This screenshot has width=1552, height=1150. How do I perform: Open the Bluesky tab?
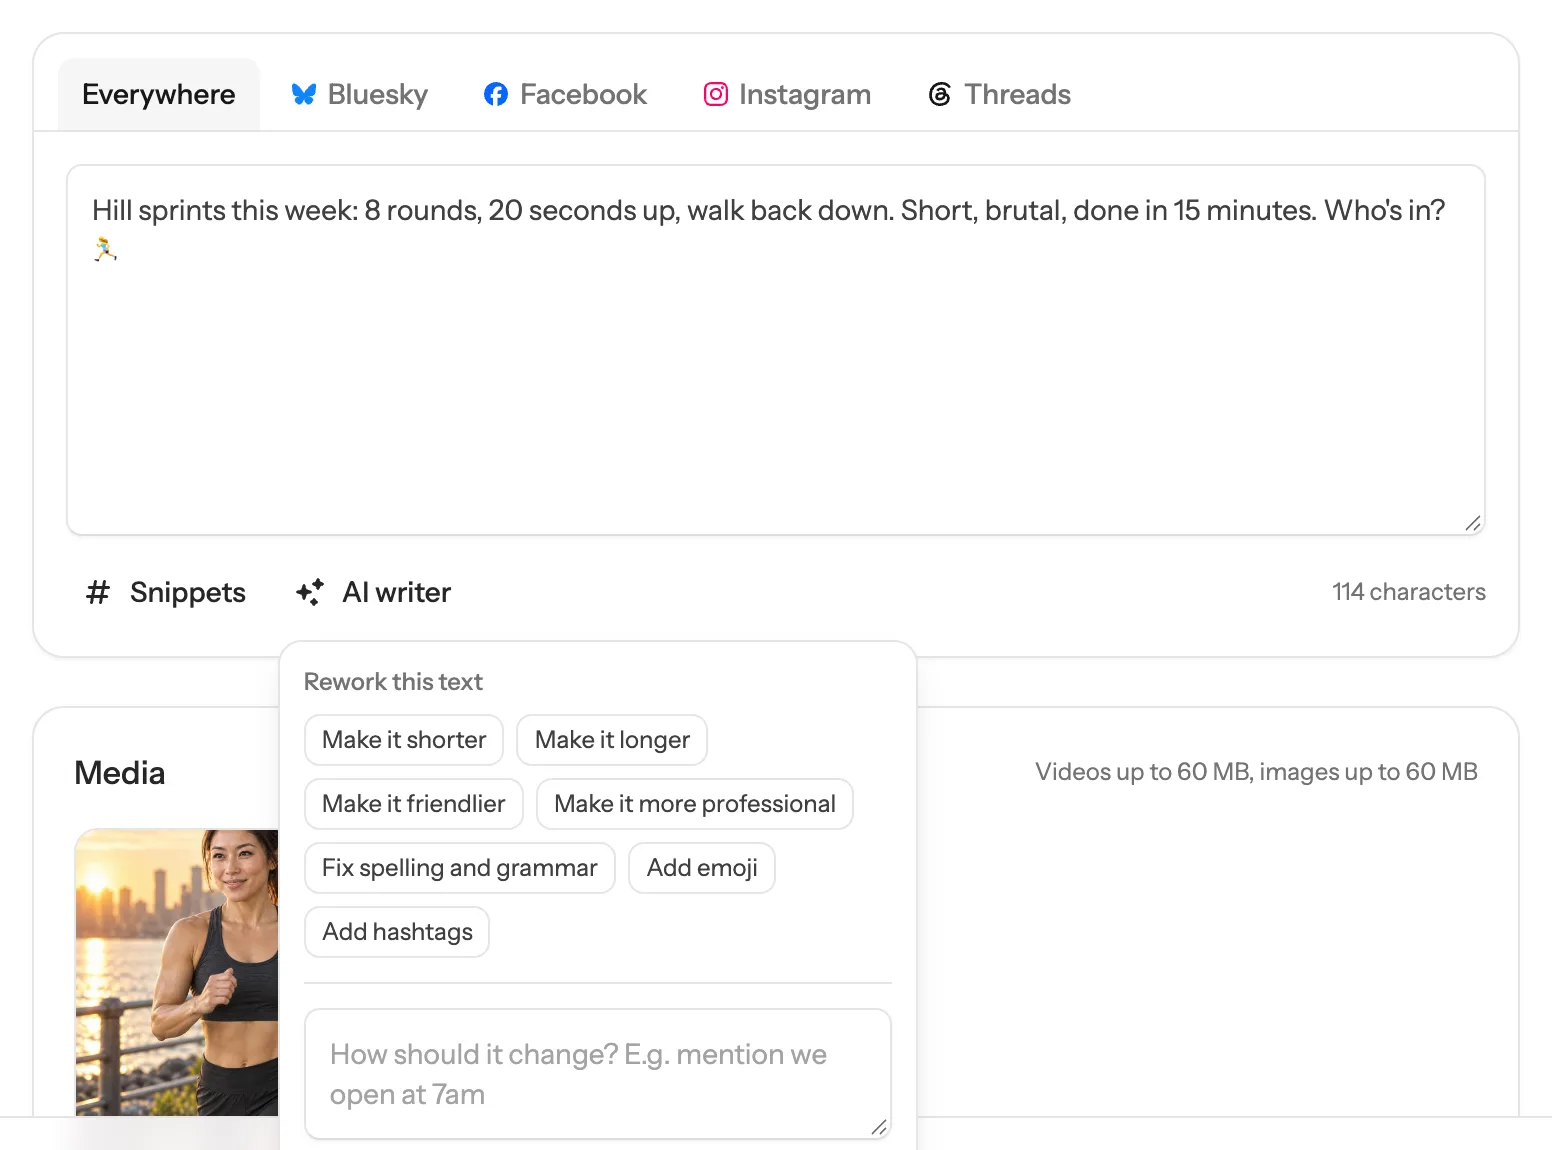click(x=359, y=94)
